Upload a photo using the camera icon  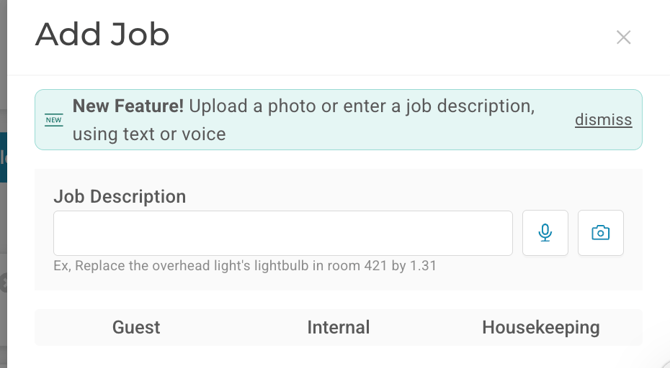pyautogui.click(x=600, y=233)
